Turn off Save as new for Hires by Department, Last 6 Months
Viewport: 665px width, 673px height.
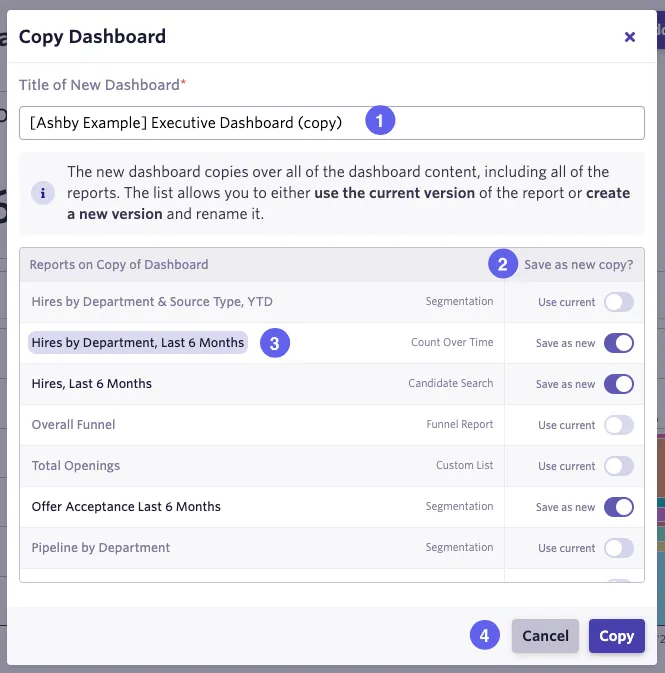click(x=619, y=343)
